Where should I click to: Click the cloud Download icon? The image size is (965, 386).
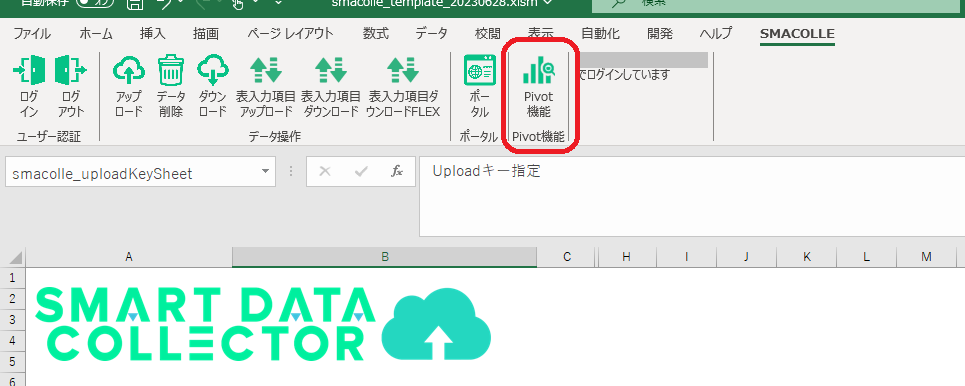[x=212, y=70]
